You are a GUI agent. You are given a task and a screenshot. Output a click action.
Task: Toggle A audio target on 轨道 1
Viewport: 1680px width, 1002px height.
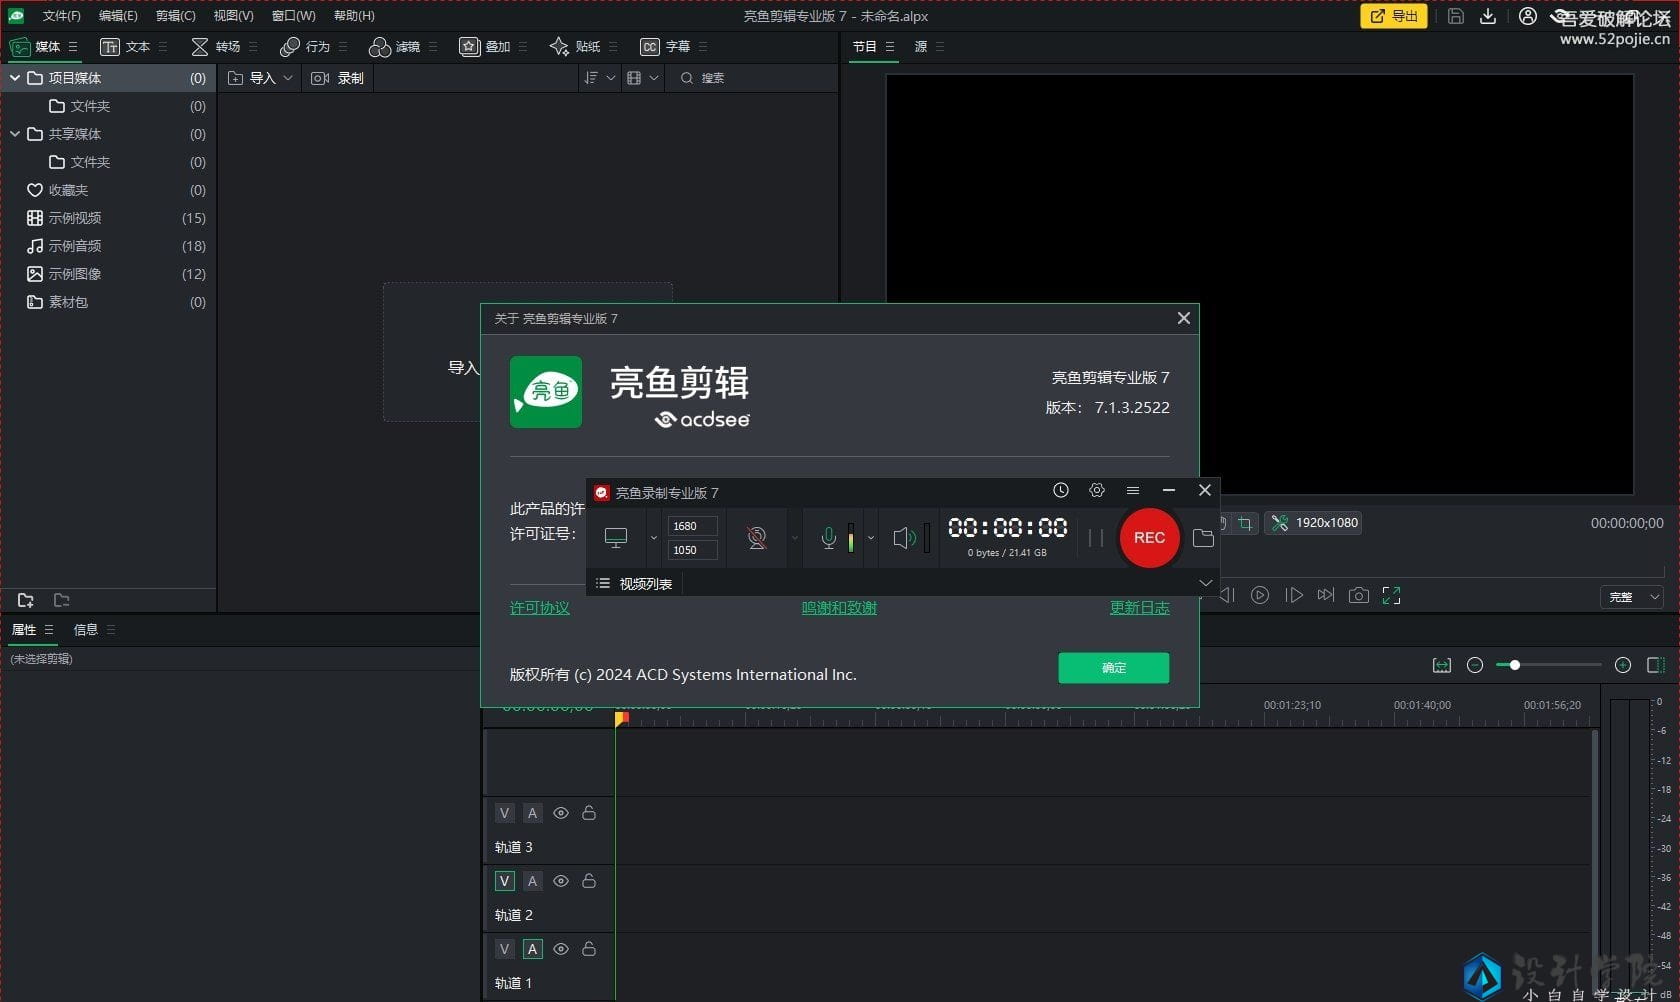[x=532, y=949]
